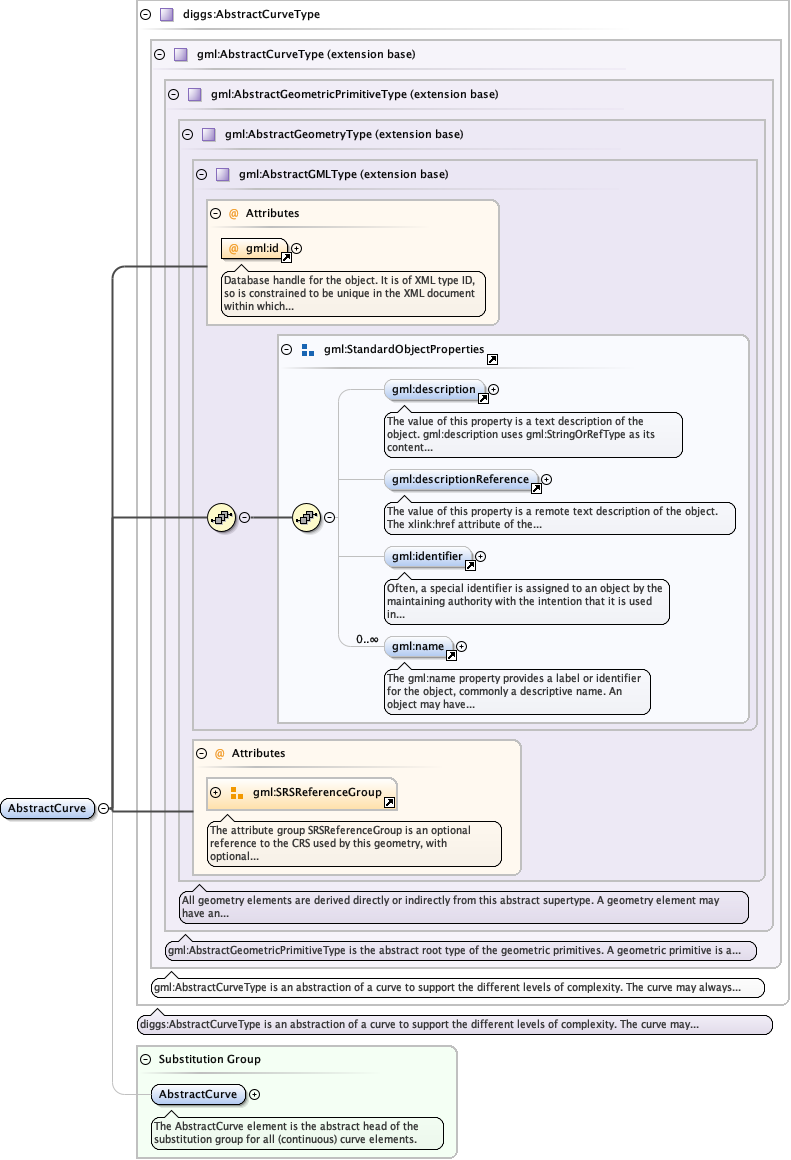The height and width of the screenshot is (1160, 791).
Task: Click the gml:name reference arrow icon
Action: click(451, 656)
